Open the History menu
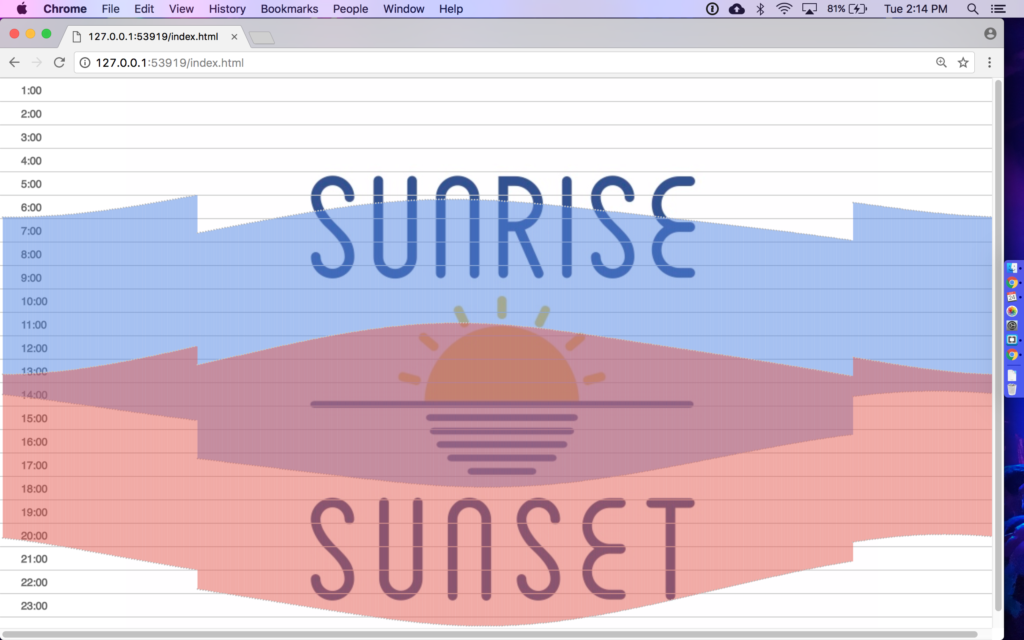Viewport: 1024px width, 640px height. (x=227, y=9)
